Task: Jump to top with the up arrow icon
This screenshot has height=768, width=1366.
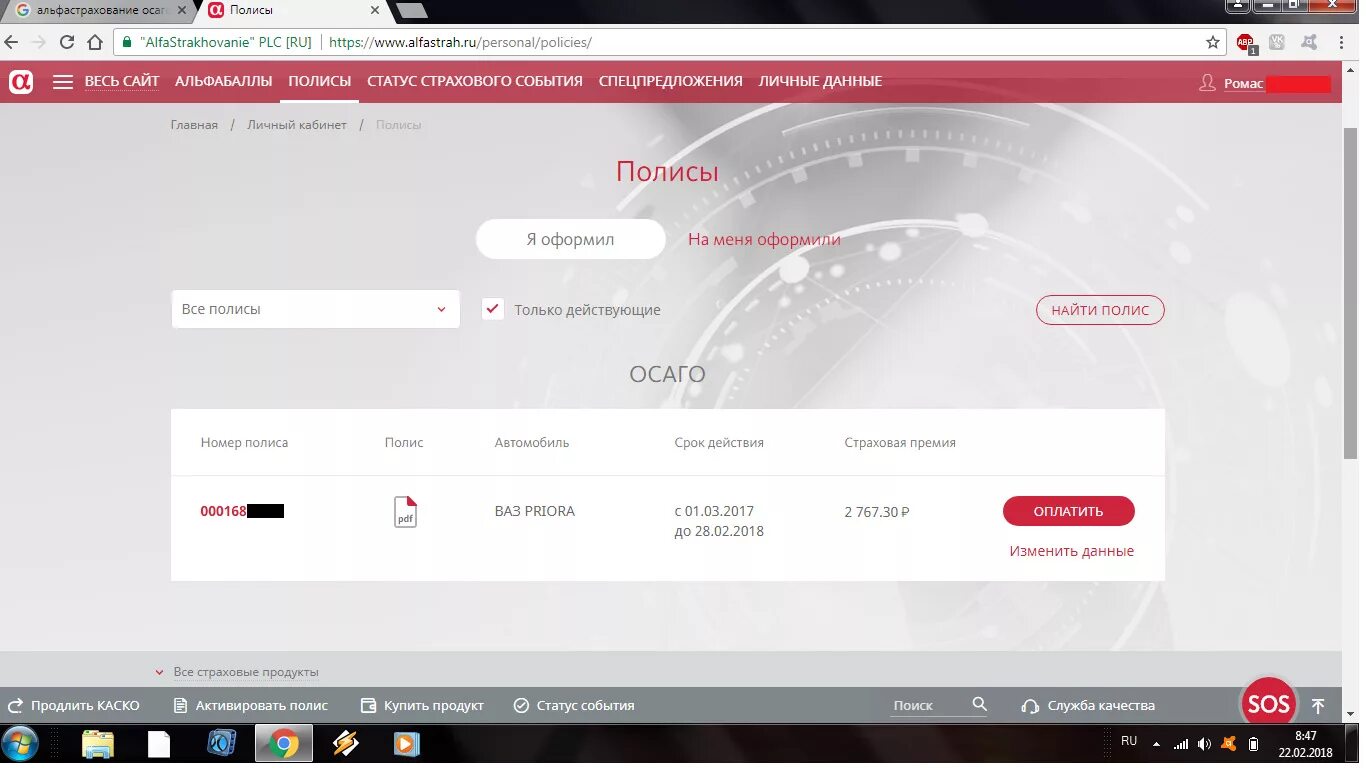Action: 1318,706
